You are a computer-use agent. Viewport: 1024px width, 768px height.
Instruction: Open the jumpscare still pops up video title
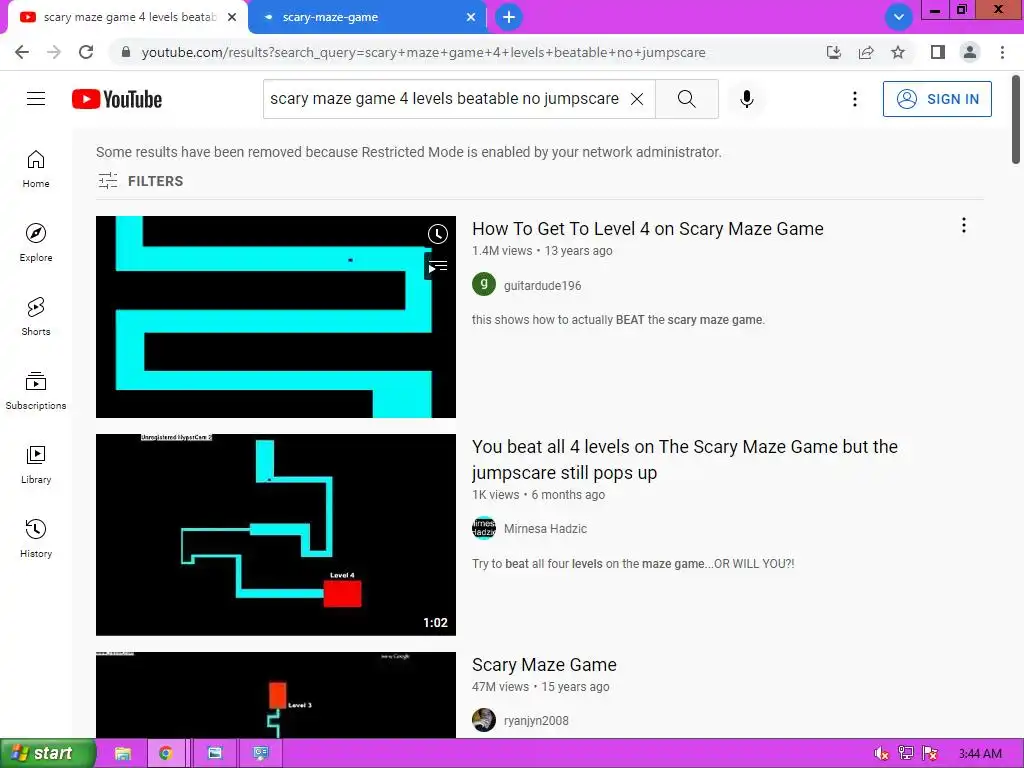[684, 459]
